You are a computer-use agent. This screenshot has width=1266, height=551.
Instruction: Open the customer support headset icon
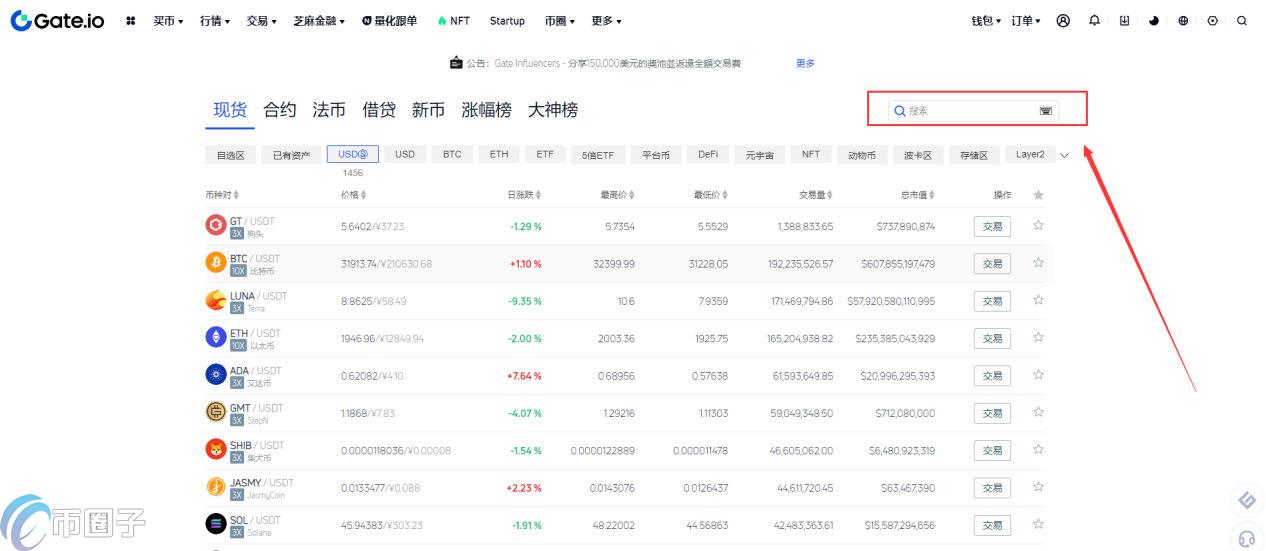[1246, 538]
